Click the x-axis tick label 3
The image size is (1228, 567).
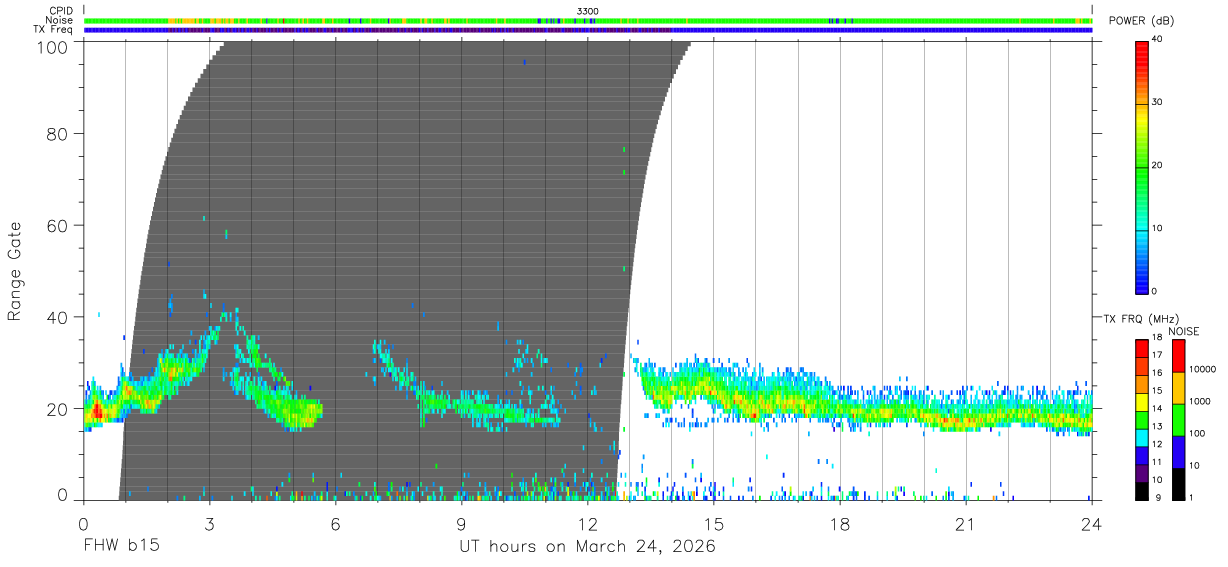[x=209, y=524]
